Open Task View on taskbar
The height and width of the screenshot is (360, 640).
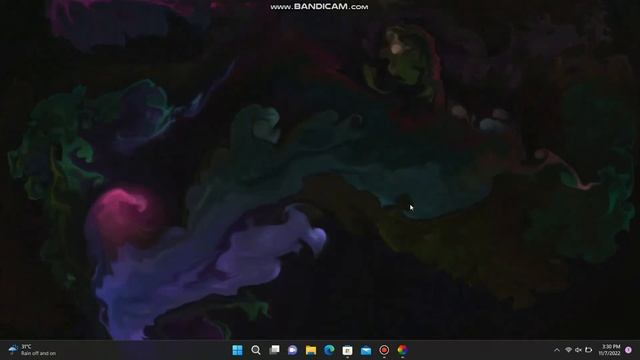click(274, 350)
